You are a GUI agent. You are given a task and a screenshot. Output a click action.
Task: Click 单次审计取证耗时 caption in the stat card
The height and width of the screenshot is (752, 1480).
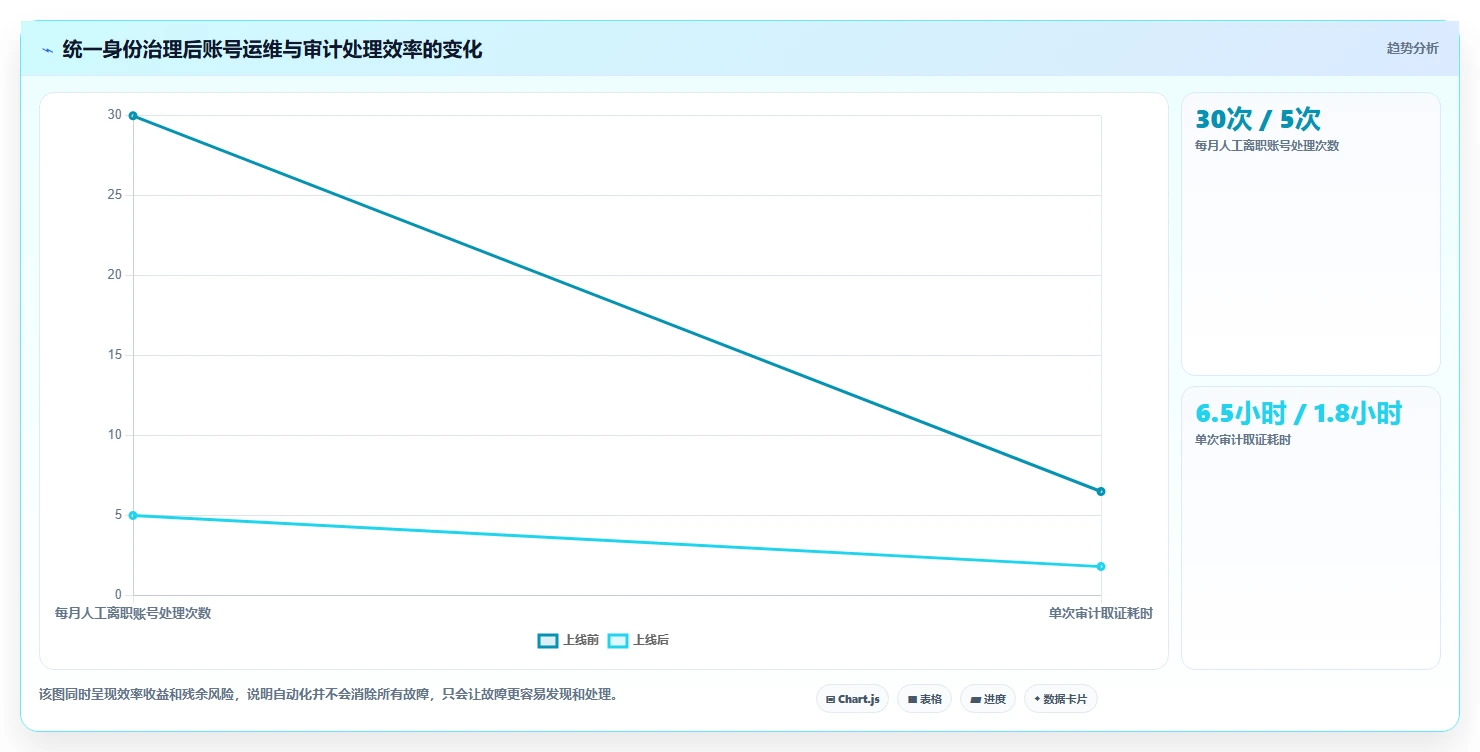pos(1243,440)
